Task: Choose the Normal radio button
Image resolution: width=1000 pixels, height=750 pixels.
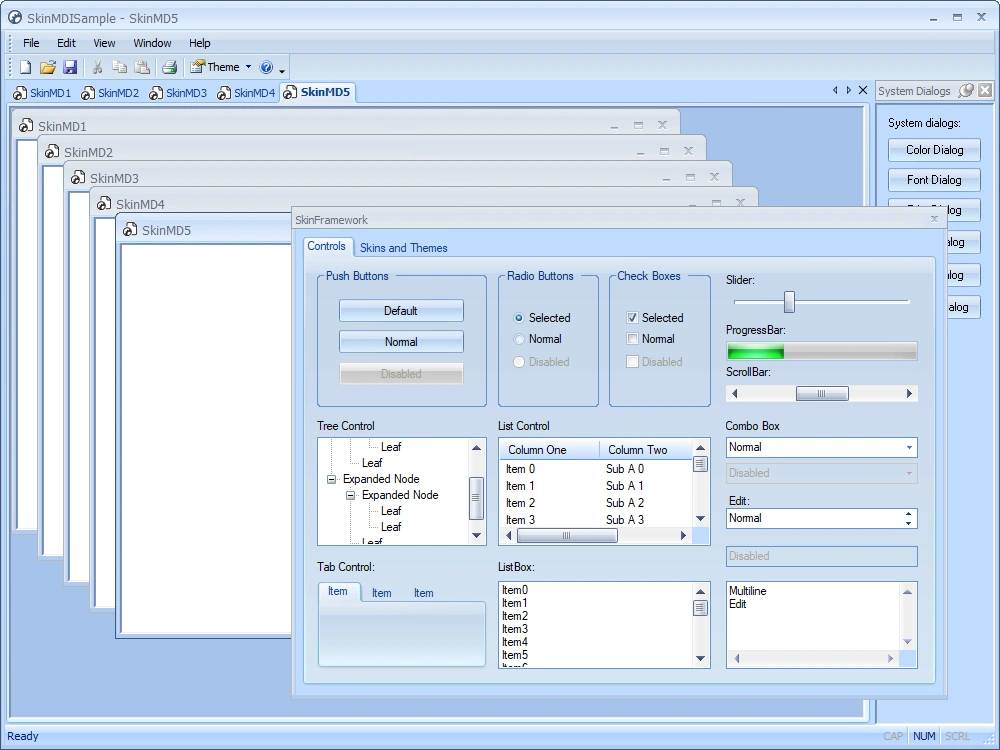Action: (x=519, y=339)
